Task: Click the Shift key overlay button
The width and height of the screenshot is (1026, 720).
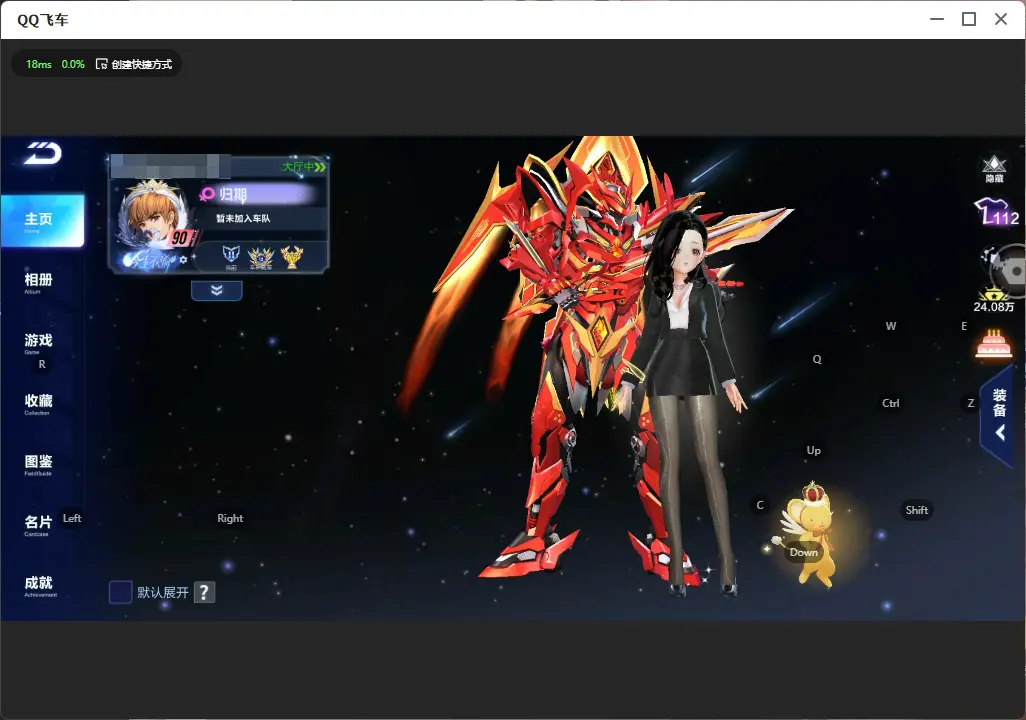Action: pyautogui.click(x=917, y=510)
